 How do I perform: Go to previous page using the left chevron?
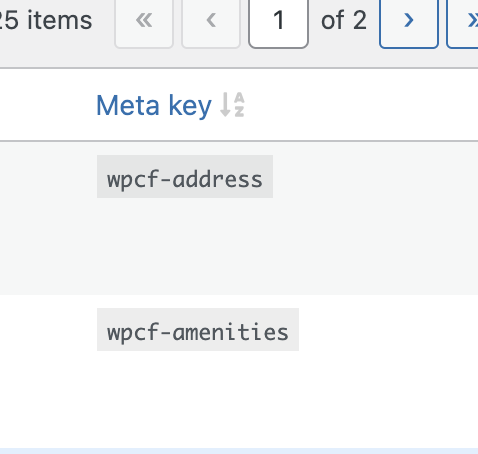tap(211, 21)
